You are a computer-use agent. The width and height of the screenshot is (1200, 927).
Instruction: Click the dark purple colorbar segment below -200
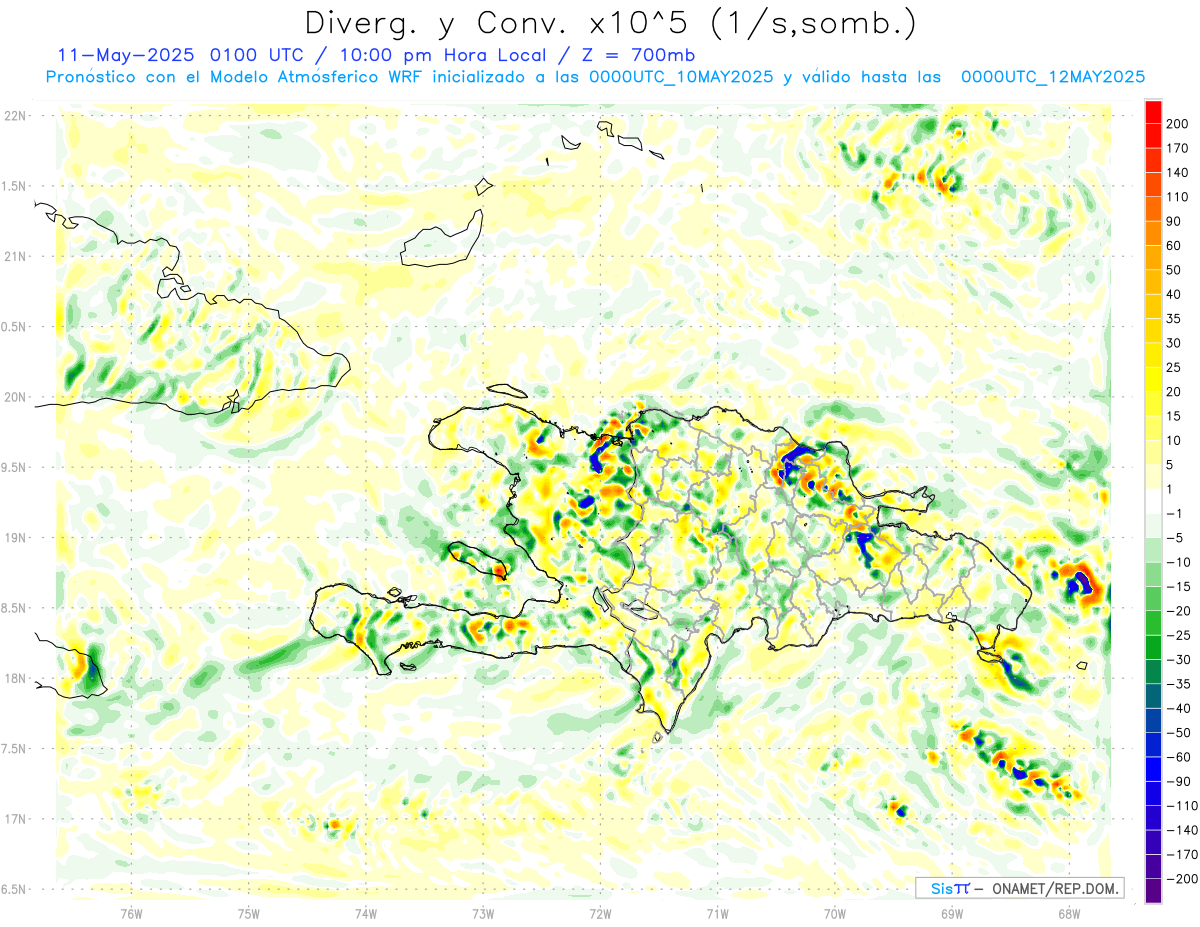click(x=1153, y=891)
